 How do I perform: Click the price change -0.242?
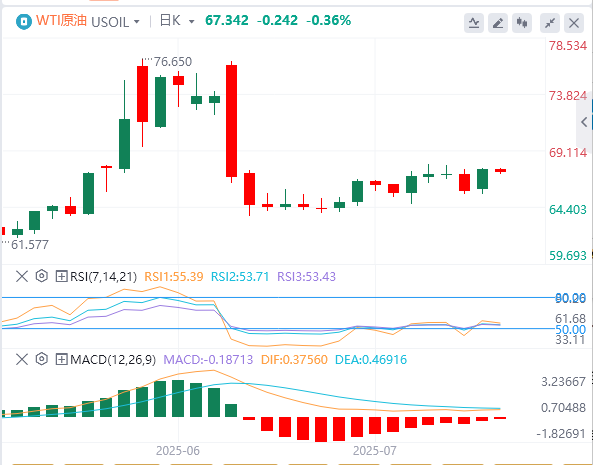point(277,20)
